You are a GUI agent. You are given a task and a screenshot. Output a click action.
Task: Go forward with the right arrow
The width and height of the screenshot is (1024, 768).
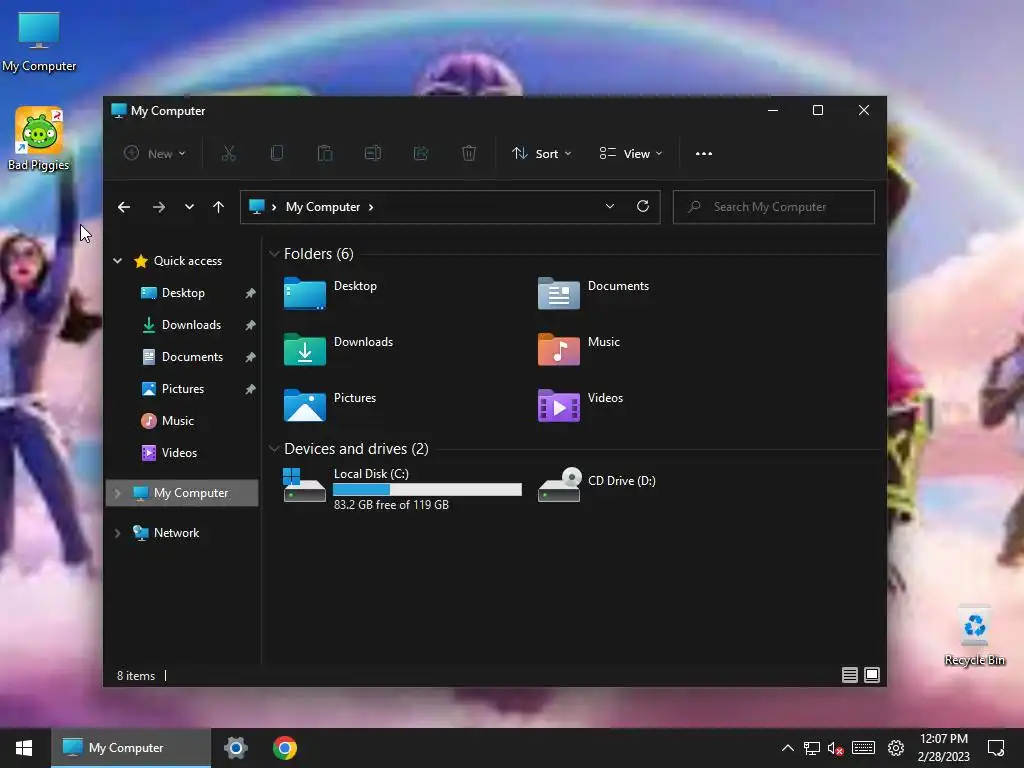159,207
